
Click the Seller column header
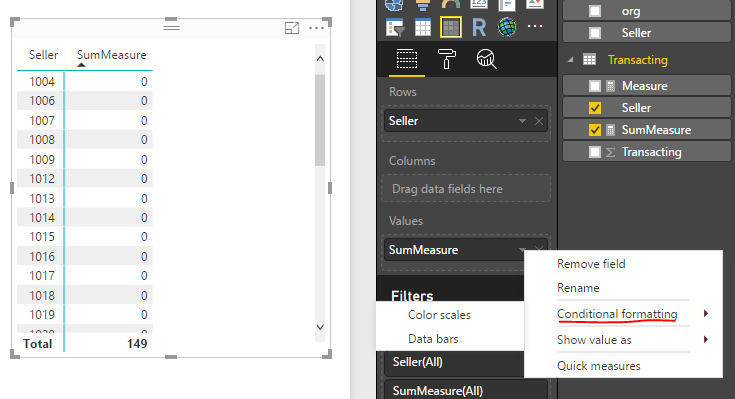[43, 55]
